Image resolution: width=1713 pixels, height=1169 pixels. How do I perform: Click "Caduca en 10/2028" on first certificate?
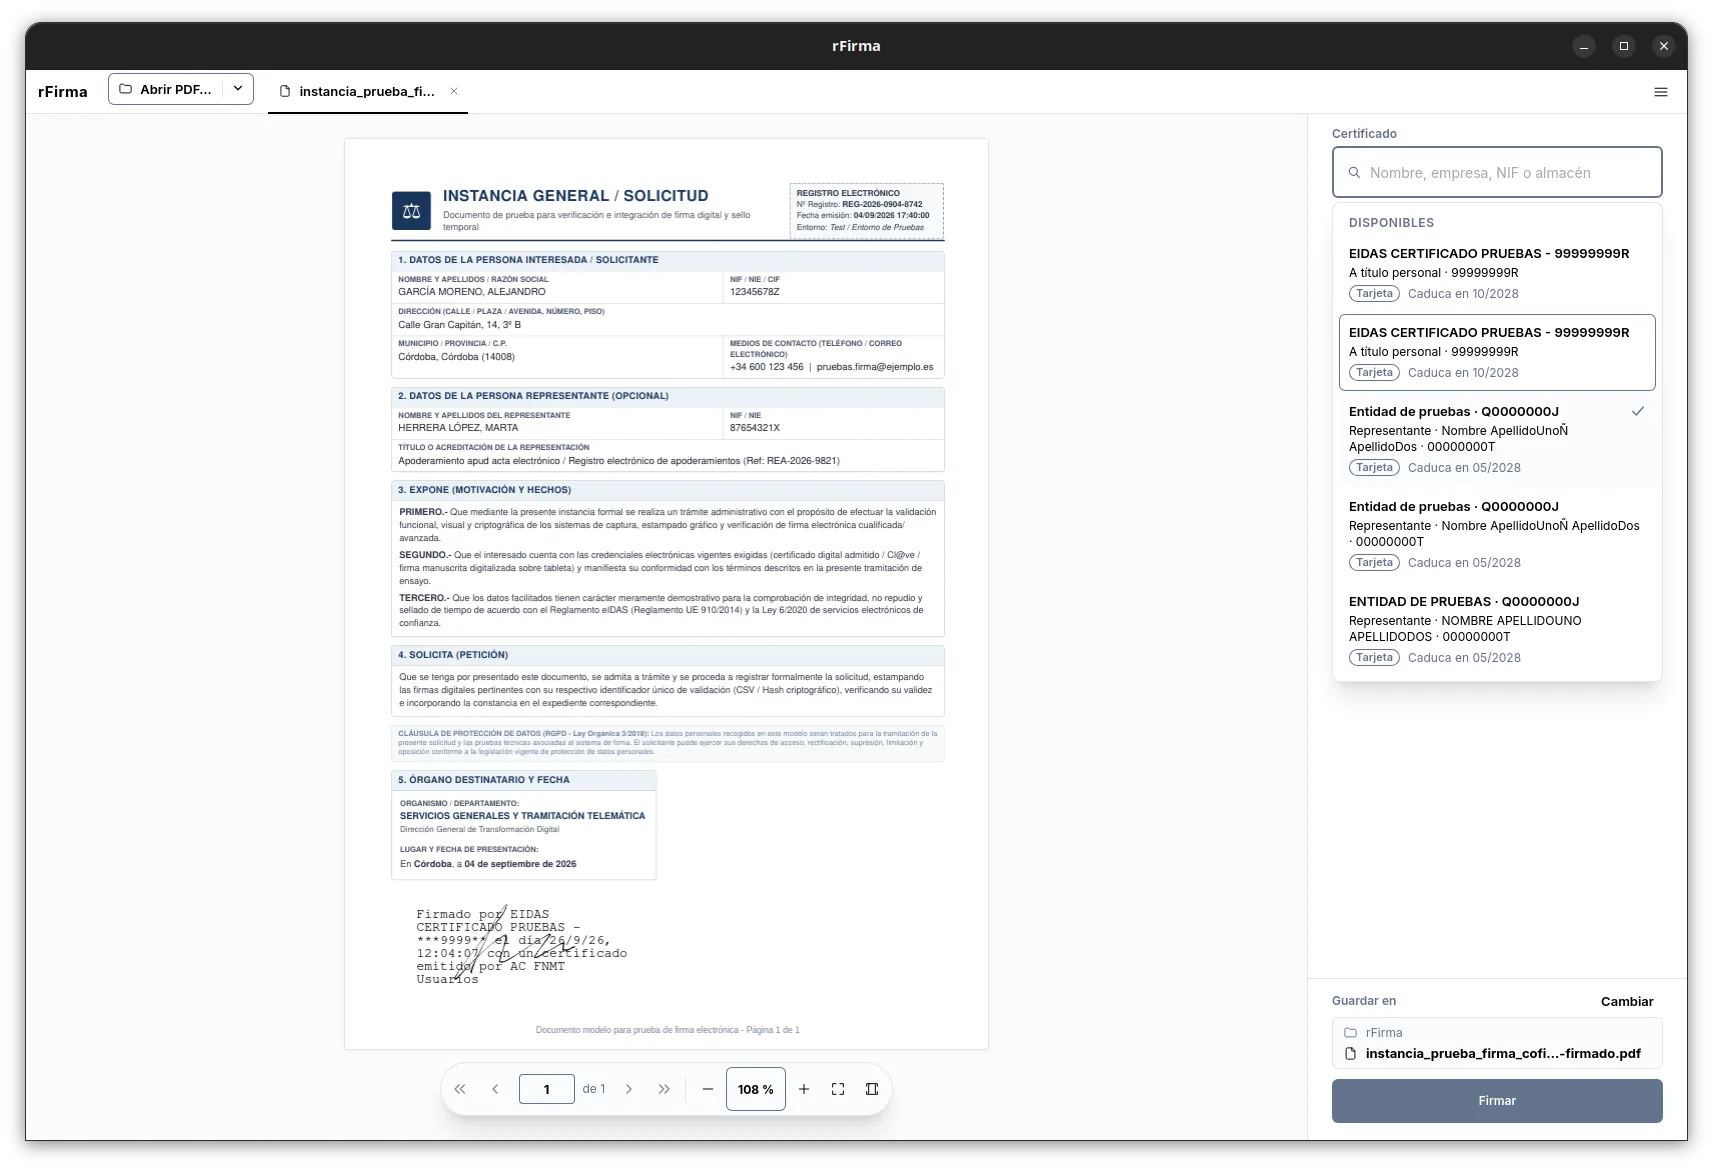point(1463,294)
